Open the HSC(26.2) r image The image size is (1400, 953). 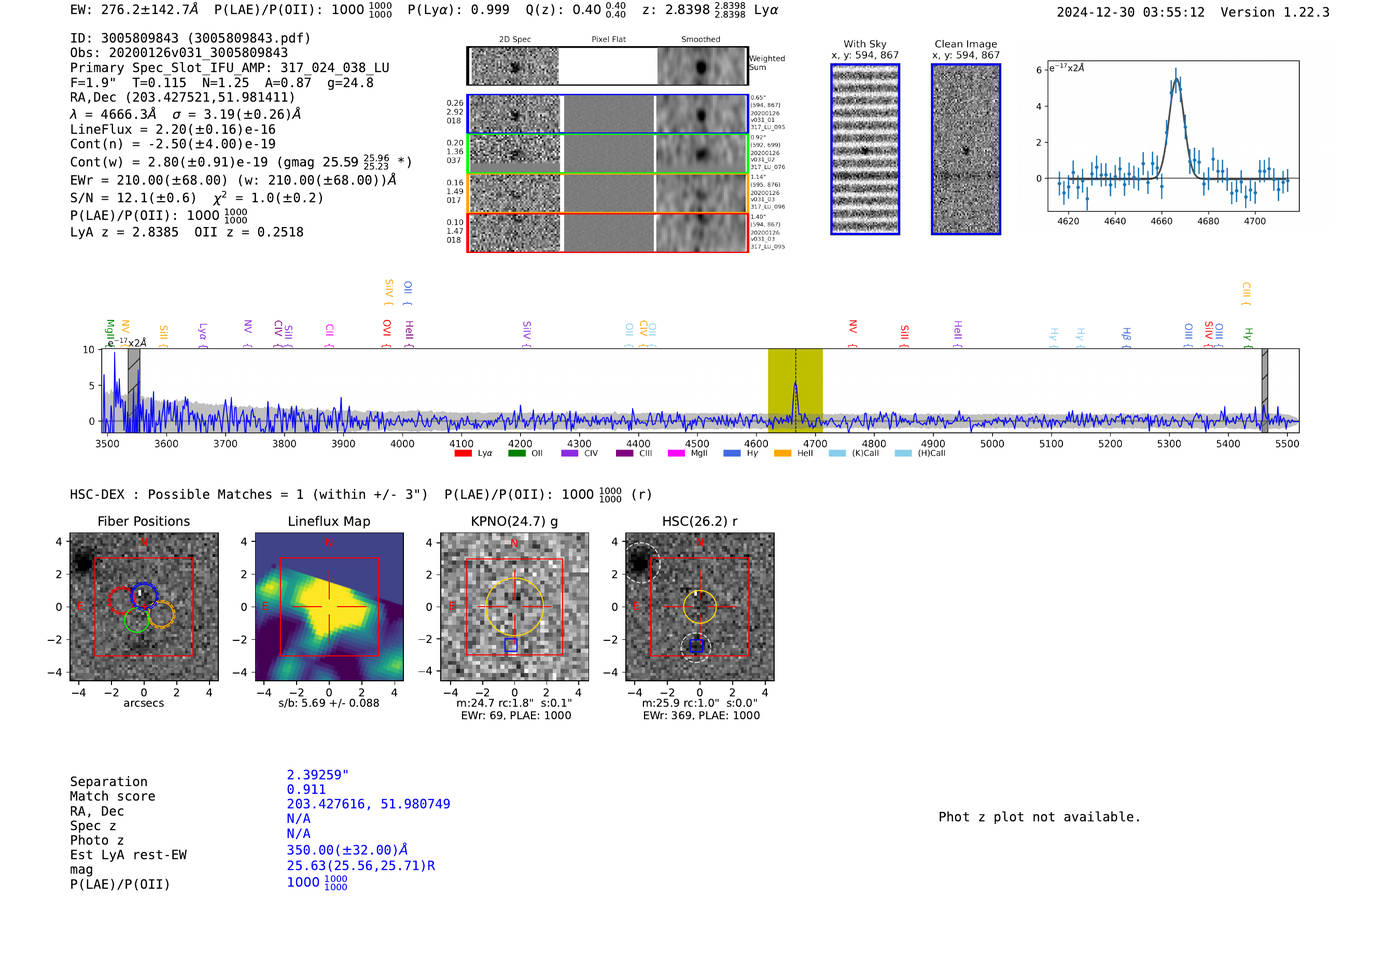pyautogui.click(x=699, y=607)
